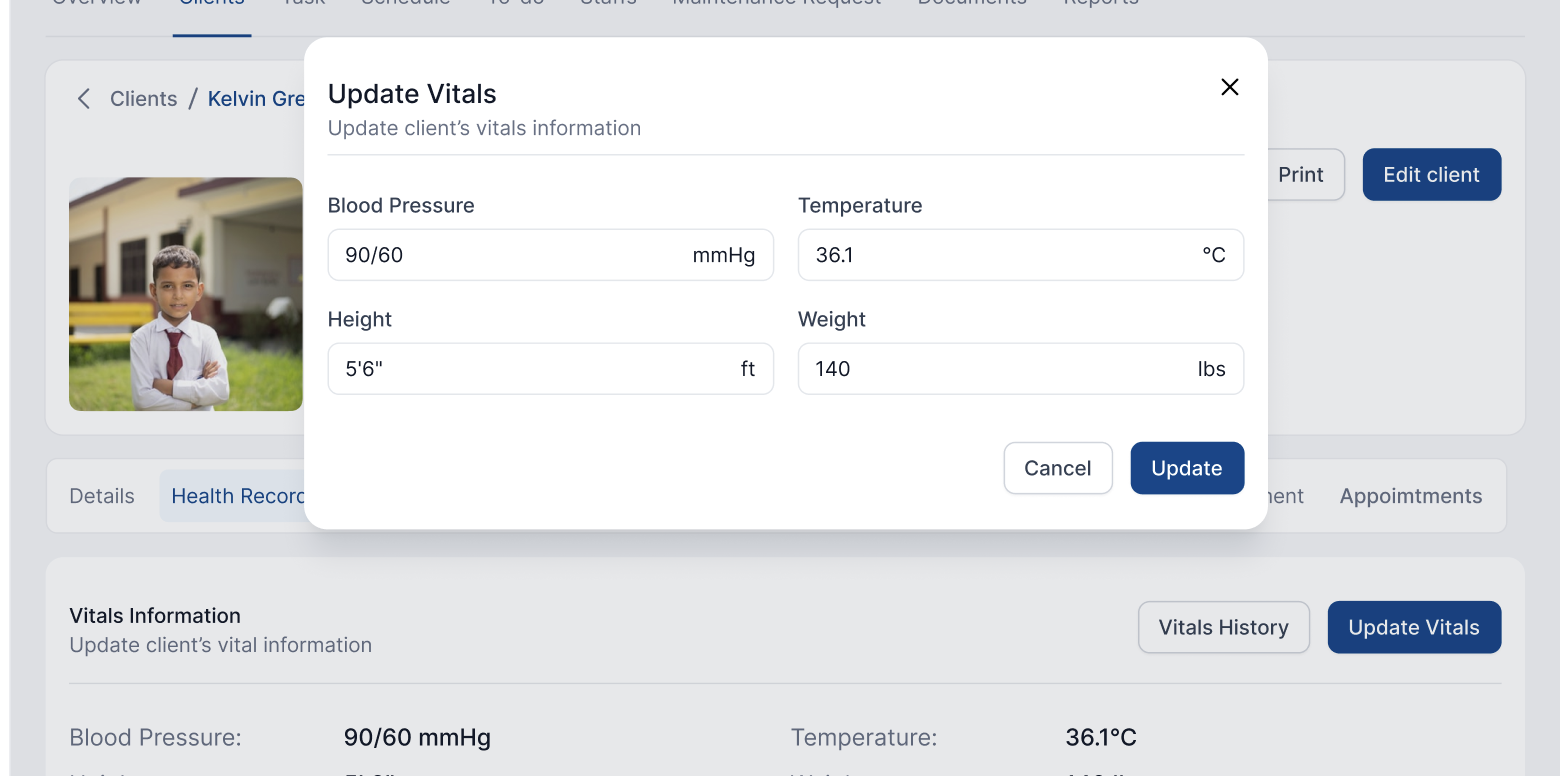Viewport: 1560px width, 776px height.
Task: Click the back chevron beside Clients breadcrumb
Action: [x=84, y=98]
